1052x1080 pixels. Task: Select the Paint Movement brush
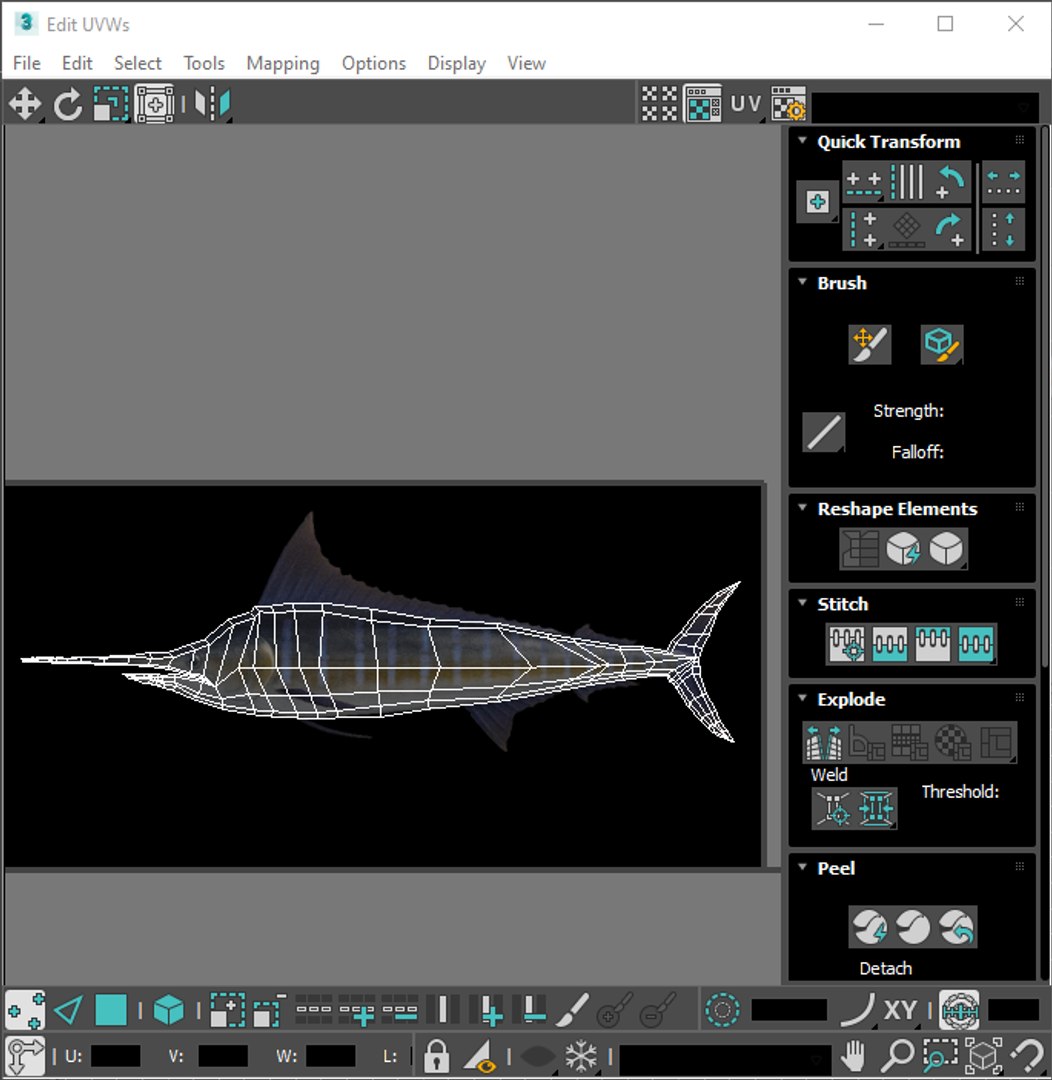[x=869, y=344]
